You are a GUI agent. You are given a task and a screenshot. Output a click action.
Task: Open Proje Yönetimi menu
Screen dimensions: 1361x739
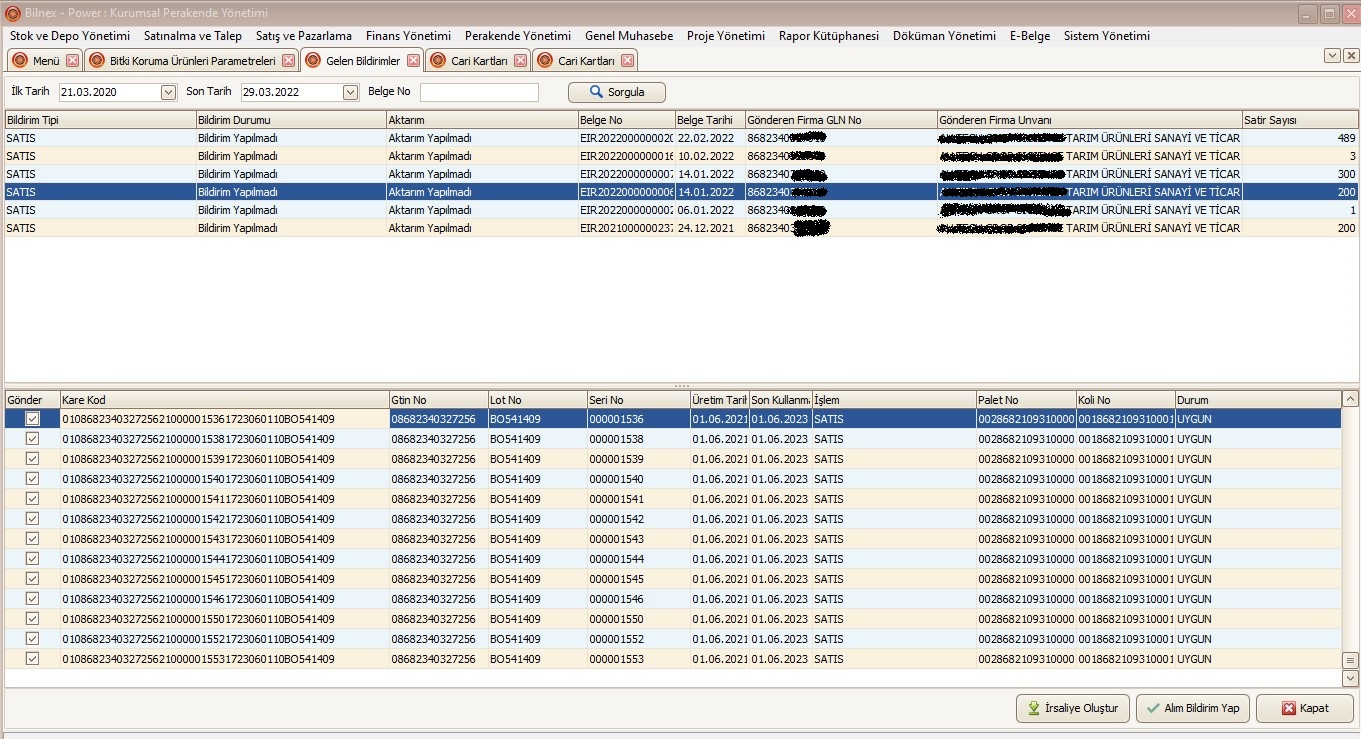point(726,36)
